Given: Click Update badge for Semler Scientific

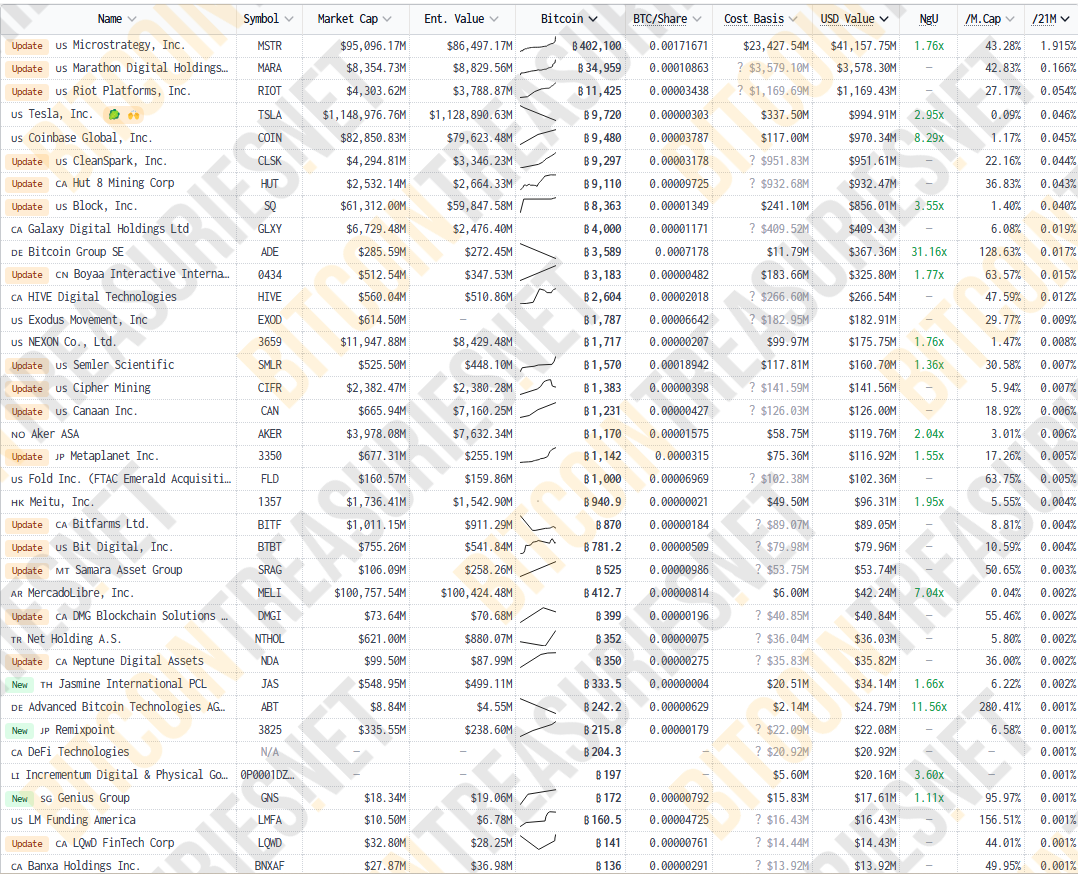Looking at the screenshot, I should tap(28, 365).
